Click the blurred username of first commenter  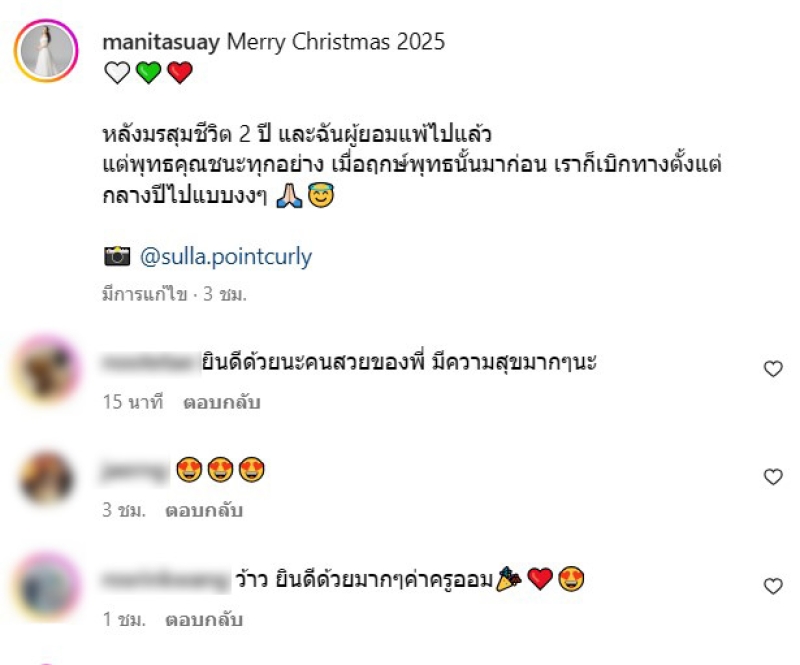pyautogui.click(x=151, y=363)
